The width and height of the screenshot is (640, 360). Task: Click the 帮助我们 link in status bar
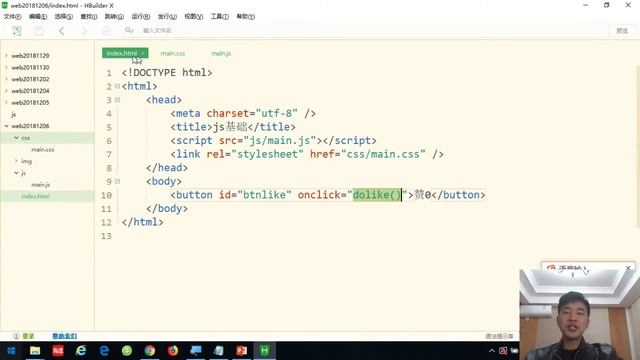coord(64,336)
